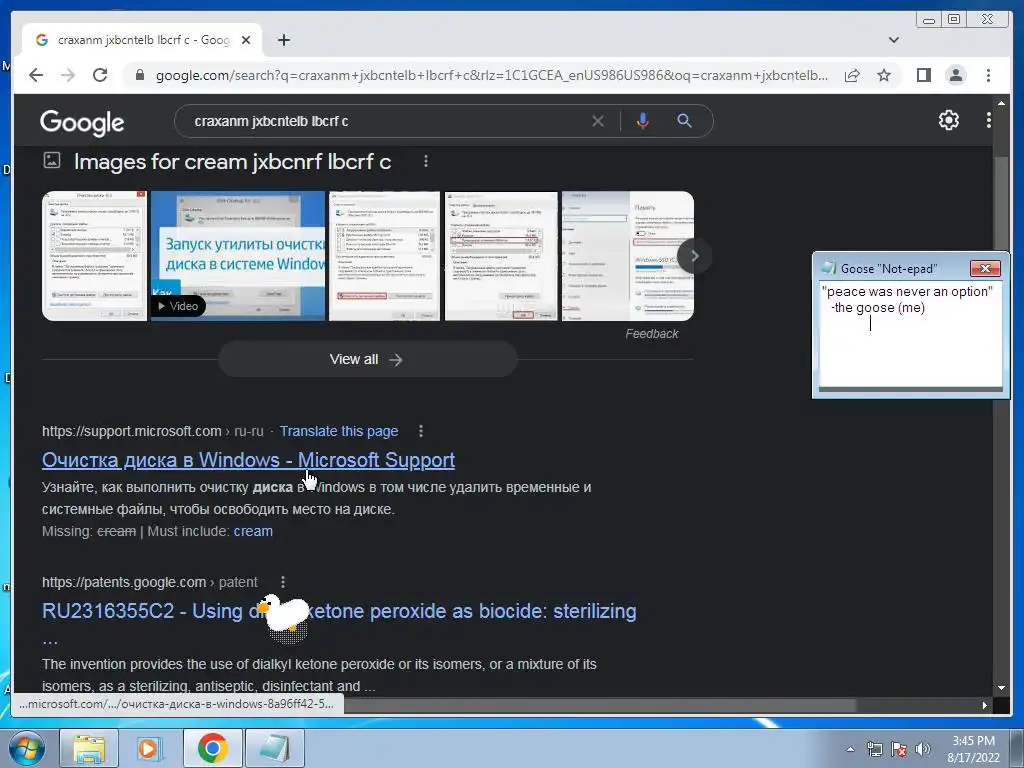
Task: Click the Google logo
Action: pos(82,122)
